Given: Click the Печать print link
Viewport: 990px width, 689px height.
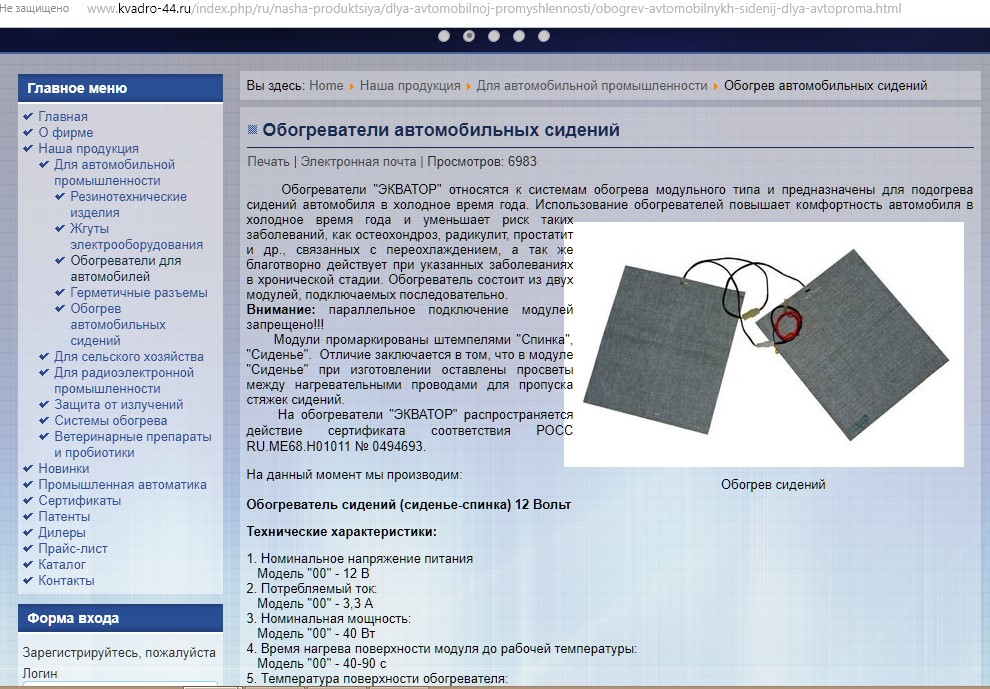Looking at the screenshot, I should (x=268, y=161).
